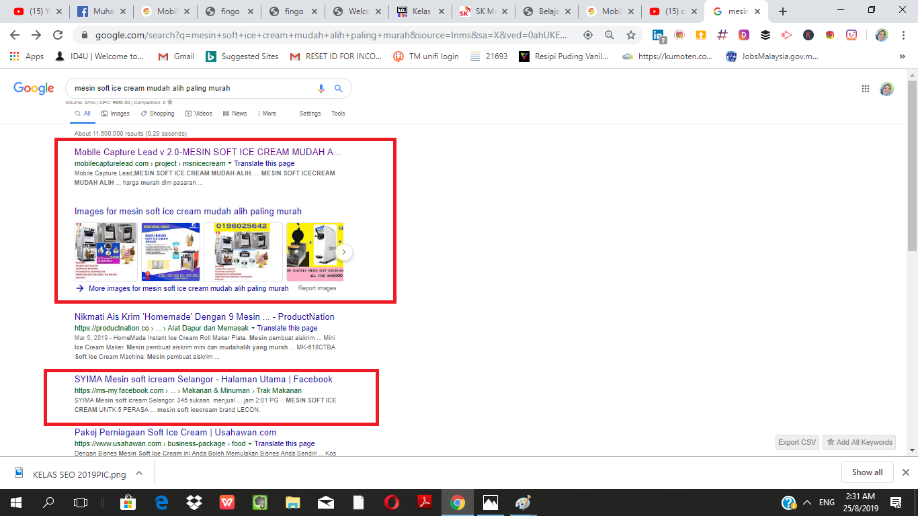Switch to the News search tab
This screenshot has height=516, width=918.
click(235, 114)
